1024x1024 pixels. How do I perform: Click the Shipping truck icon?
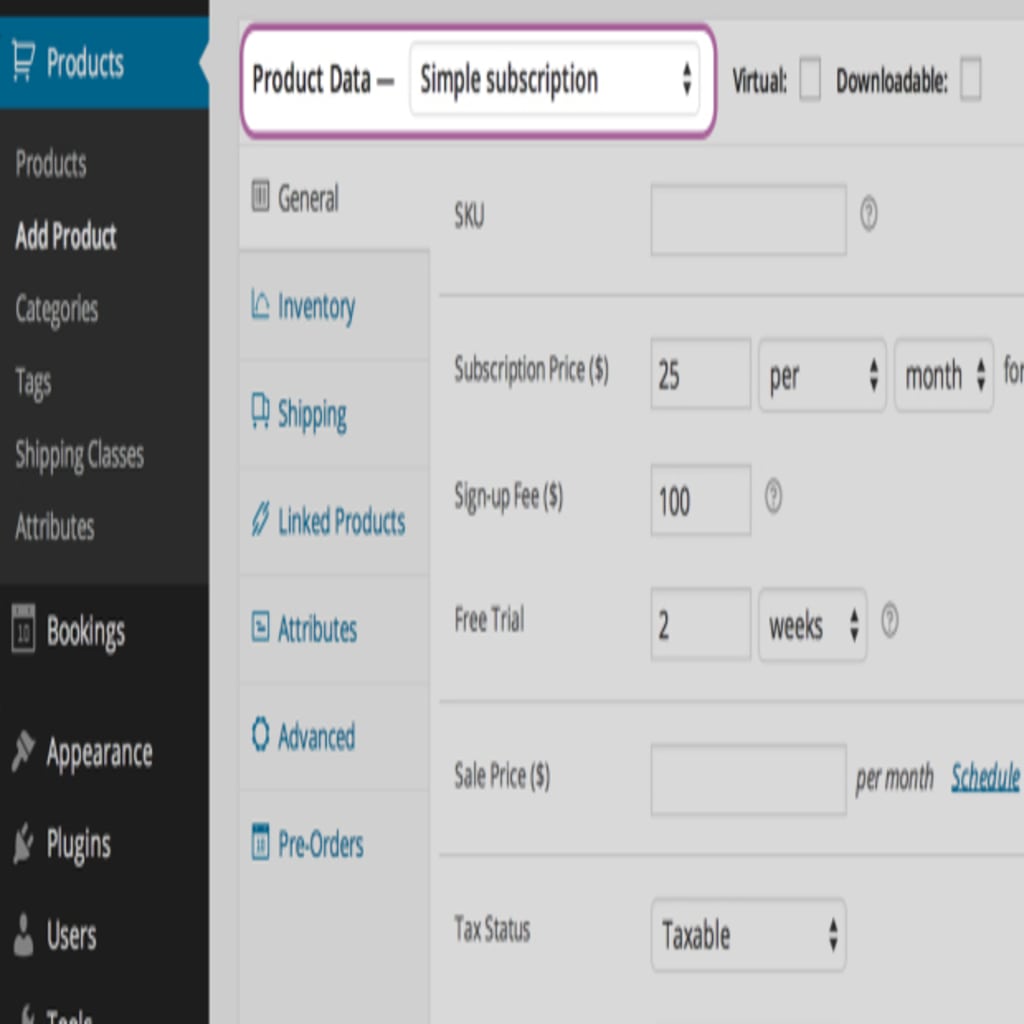(x=260, y=411)
